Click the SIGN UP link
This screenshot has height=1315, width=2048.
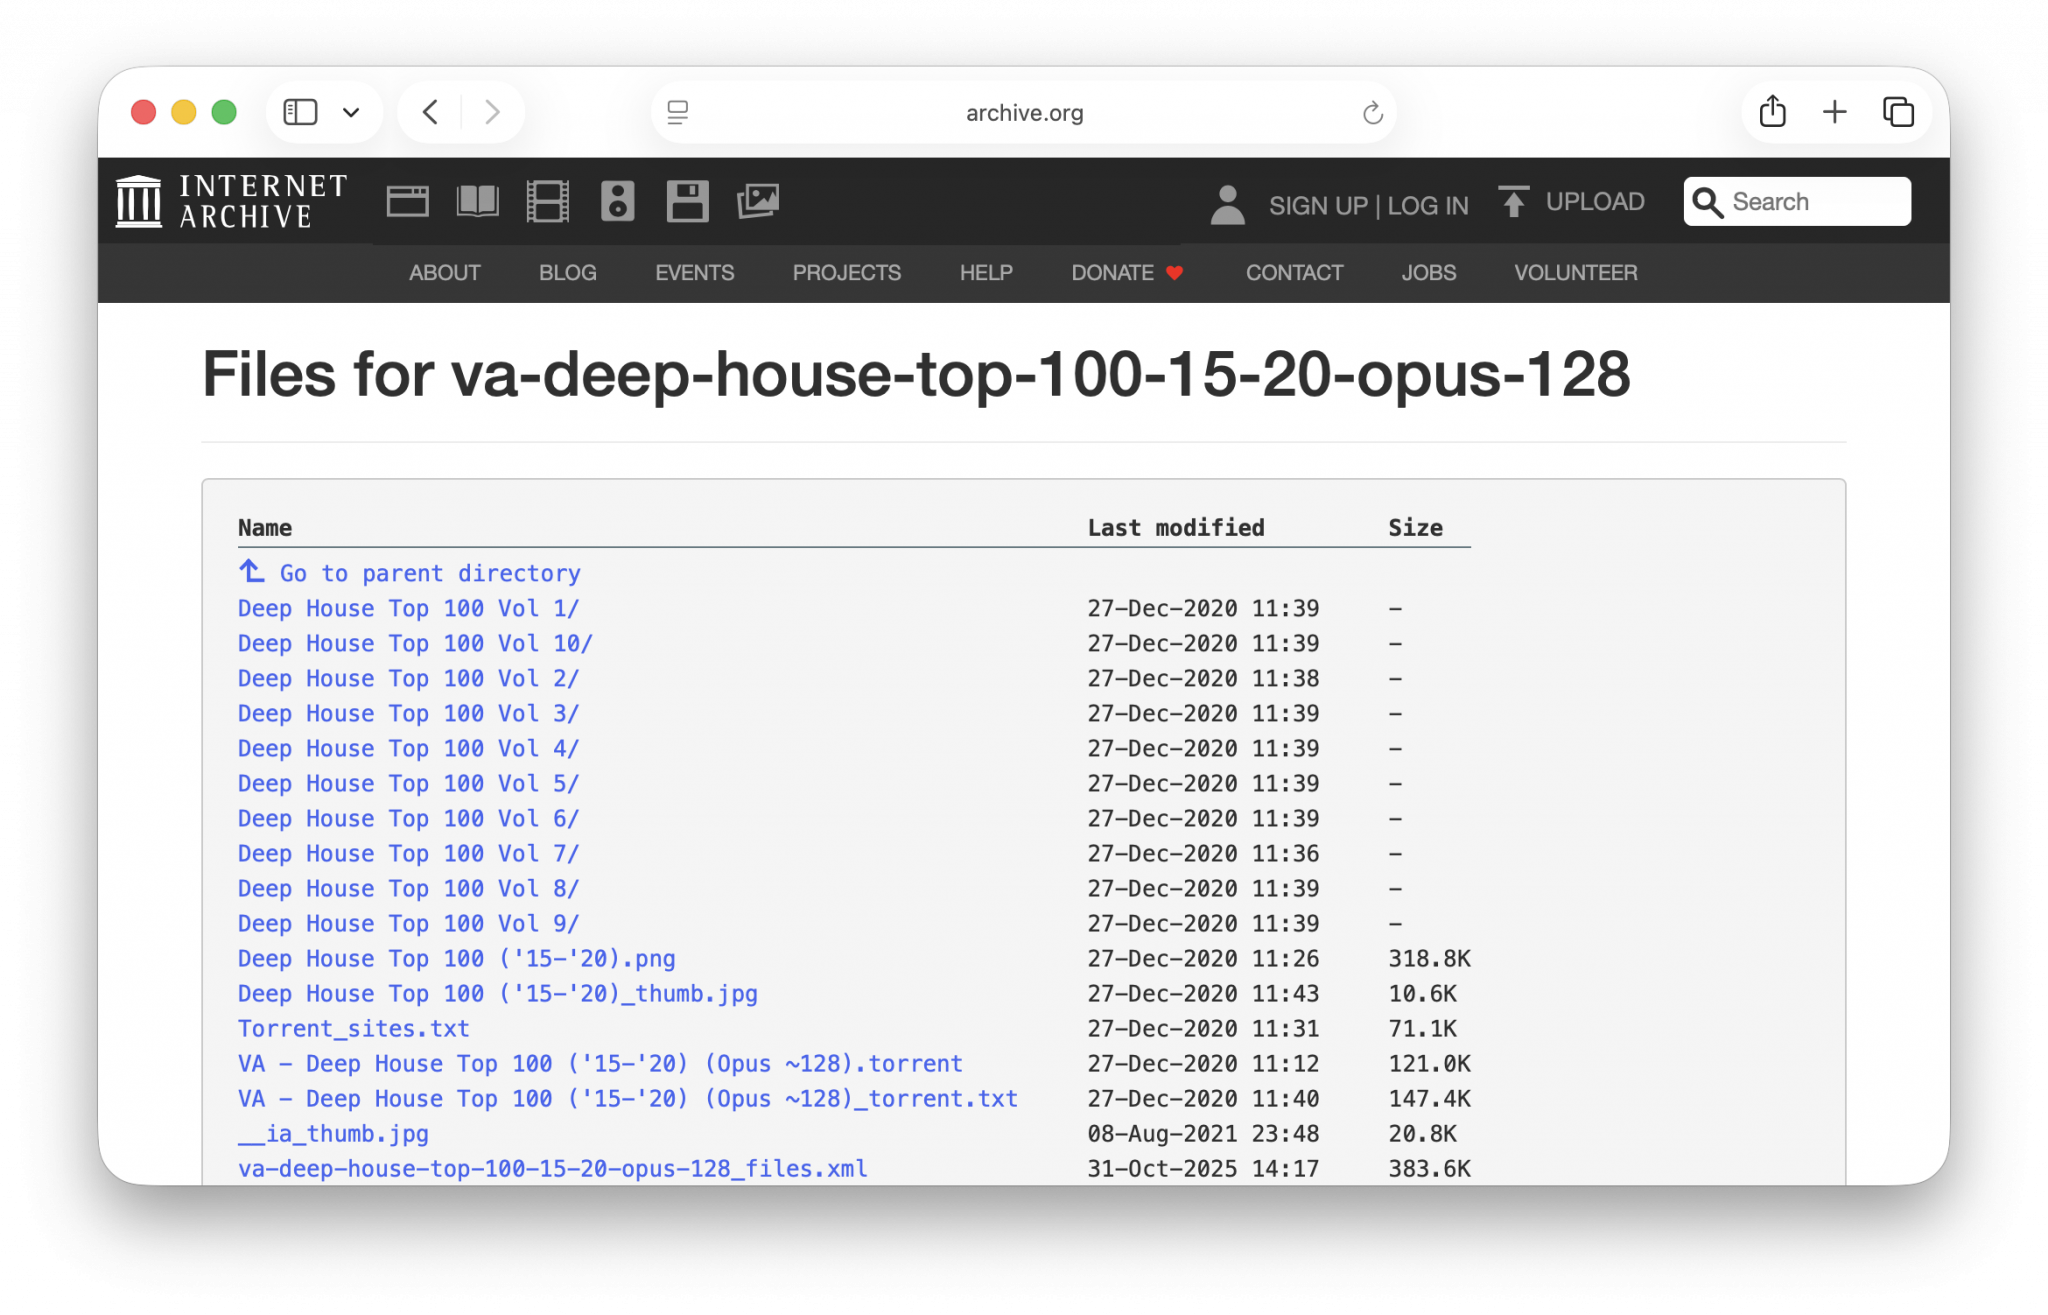click(x=1317, y=206)
